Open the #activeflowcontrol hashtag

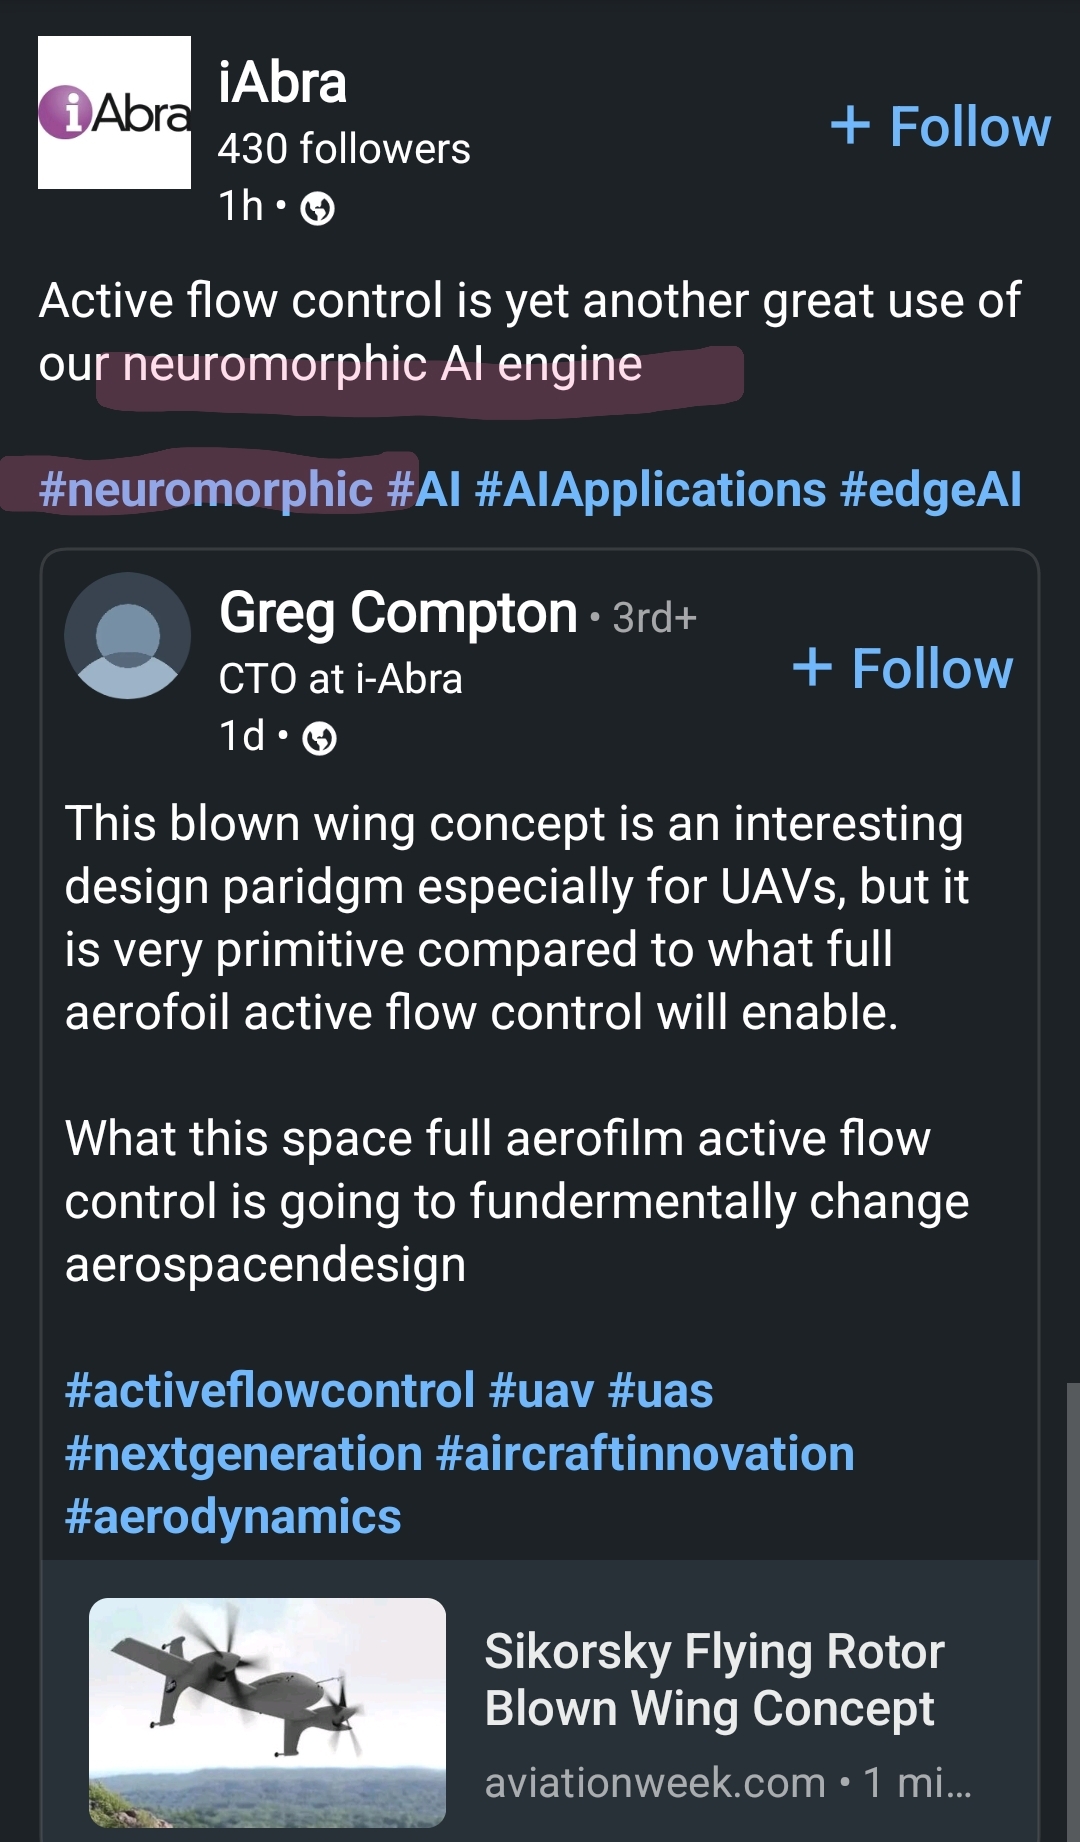(x=270, y=1391)
